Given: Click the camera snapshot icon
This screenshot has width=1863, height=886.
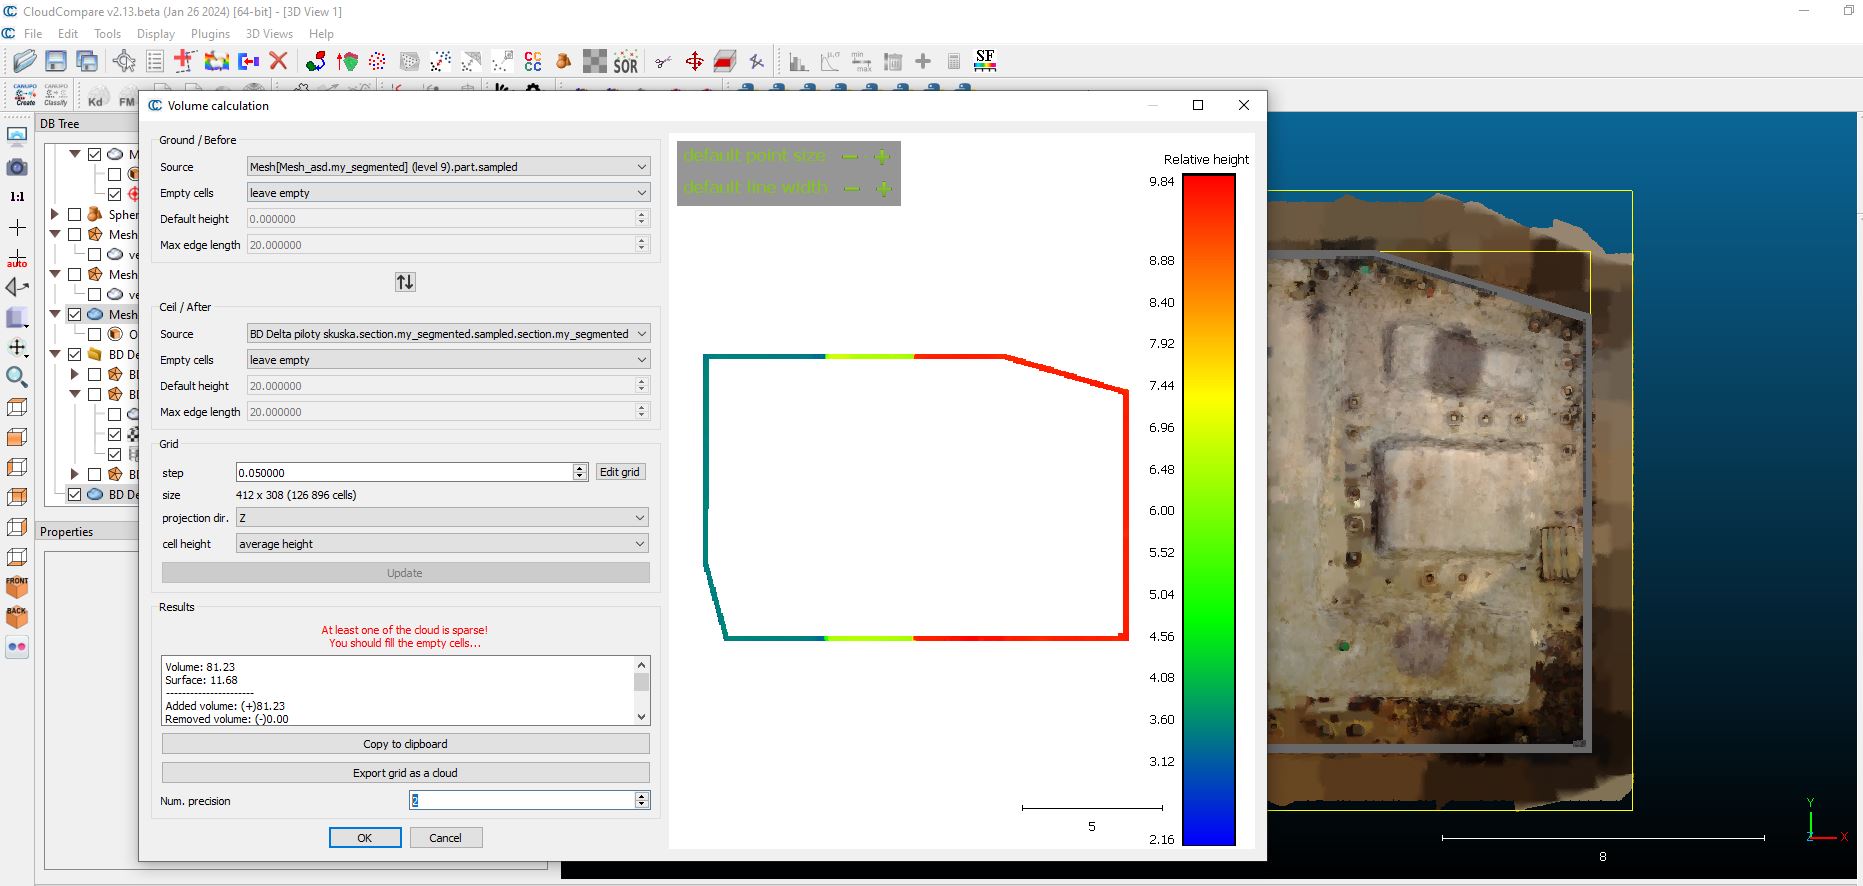Looking at the screenshot, I should point(17,167).
